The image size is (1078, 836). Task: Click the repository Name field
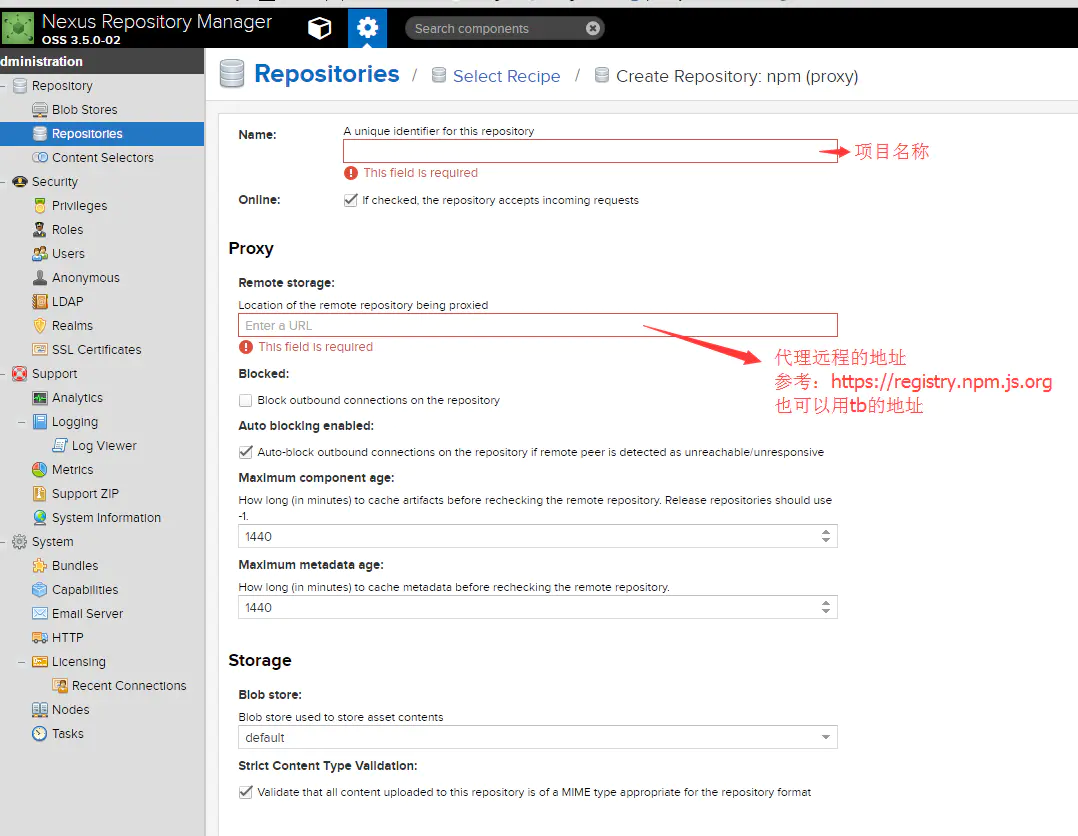pos(590,151)
